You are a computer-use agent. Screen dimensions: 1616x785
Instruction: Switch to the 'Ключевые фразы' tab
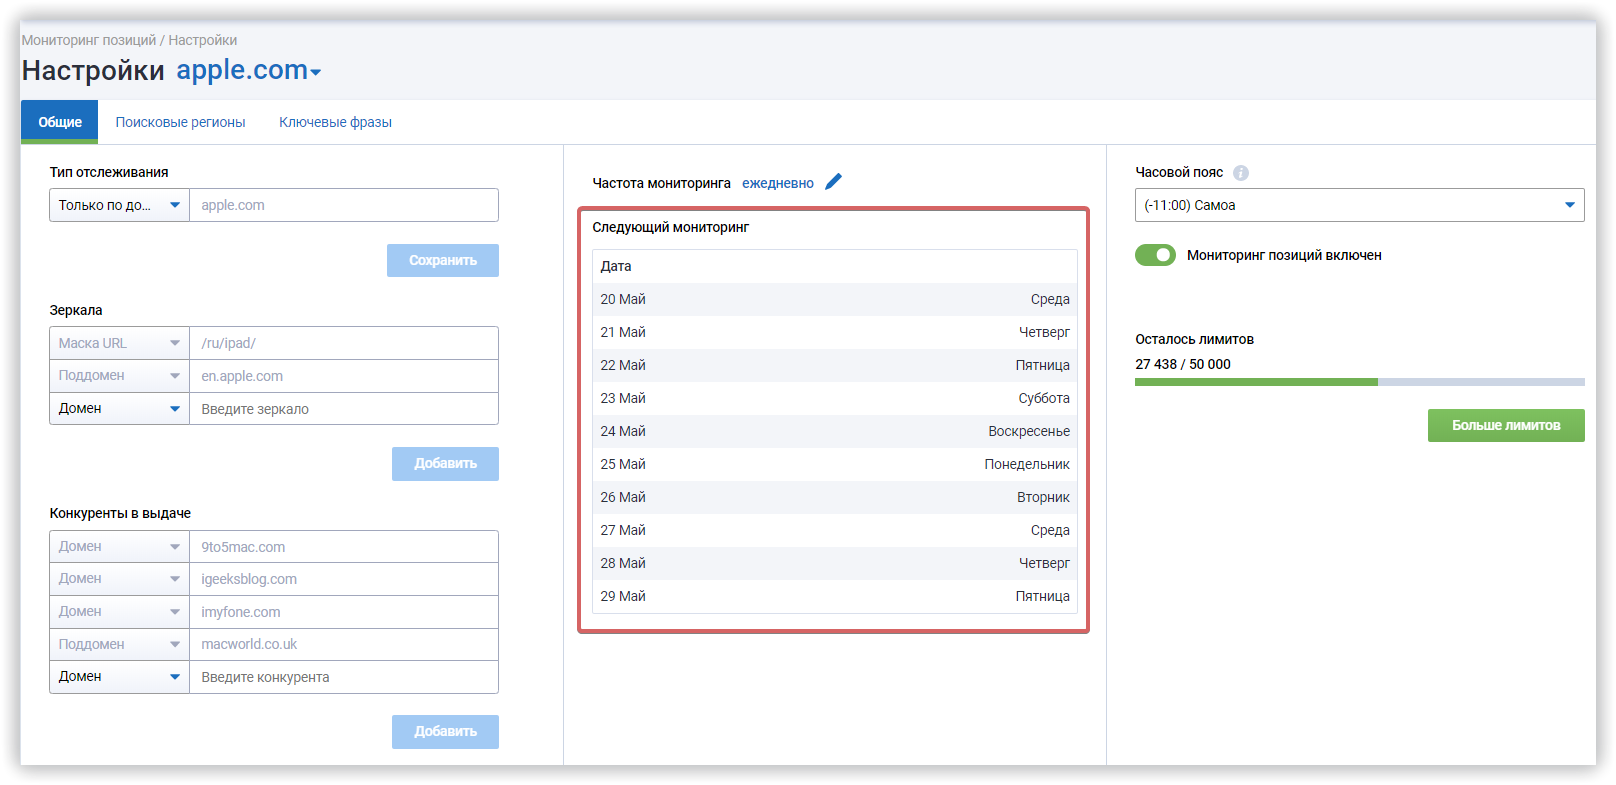(x=335, y=122)
